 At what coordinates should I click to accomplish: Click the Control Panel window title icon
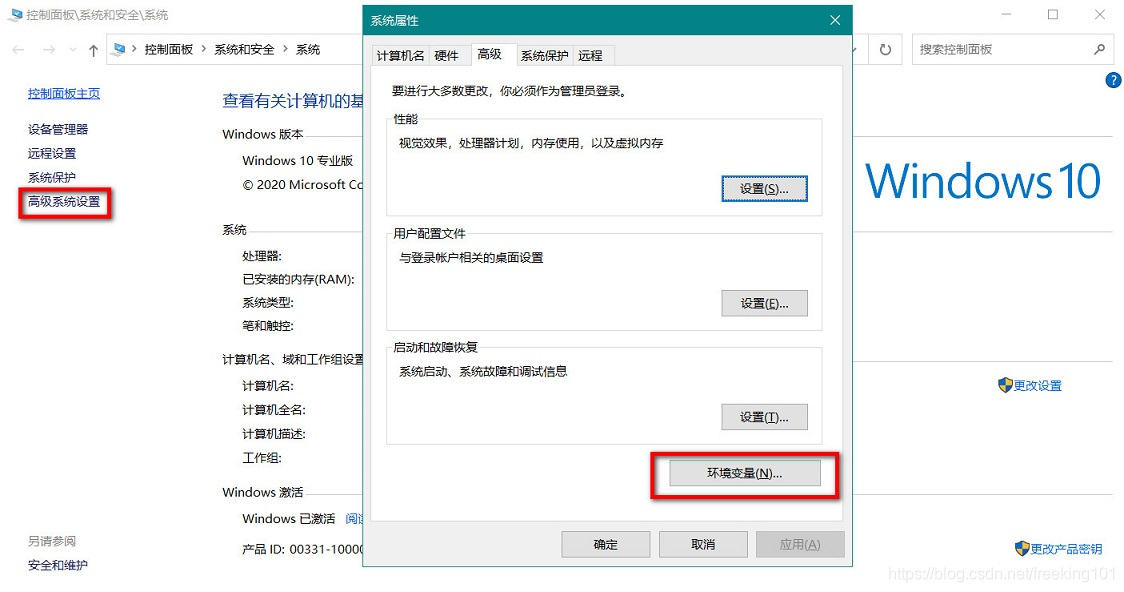click(x=16, y=14)
